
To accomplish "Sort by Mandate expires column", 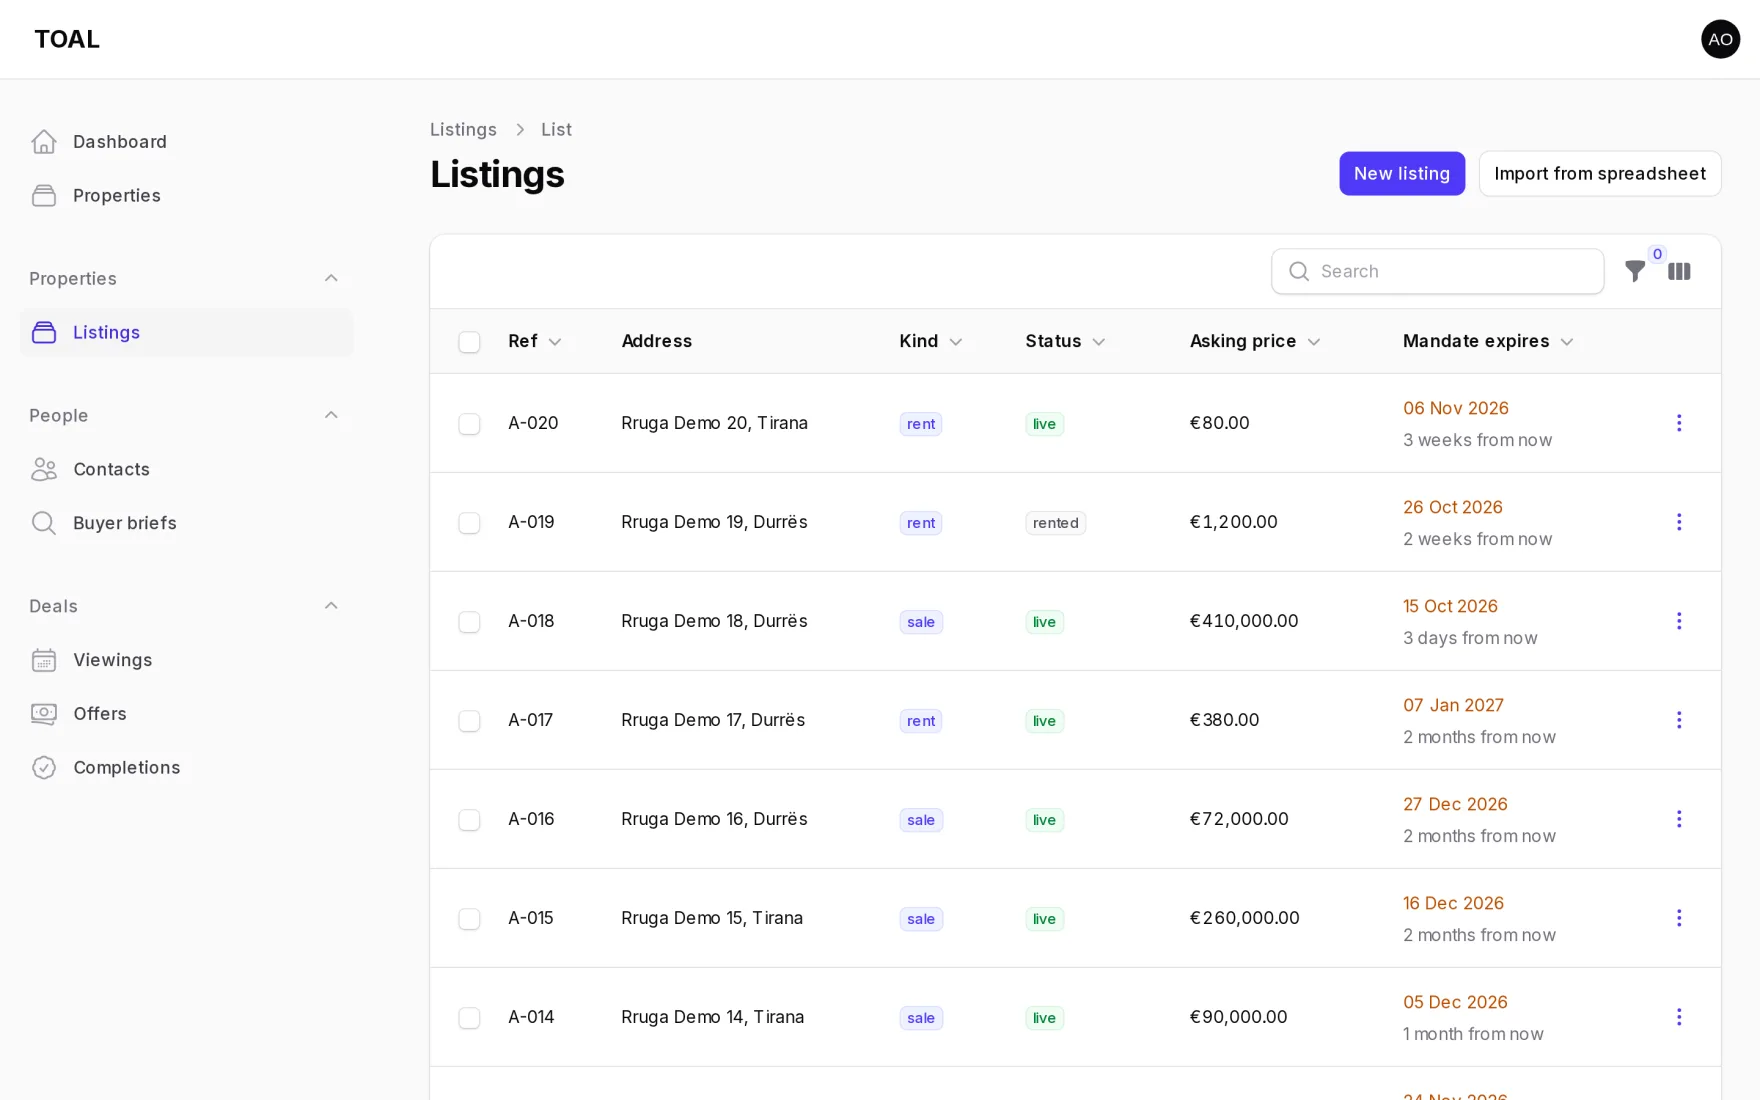I will (1488, 341).
